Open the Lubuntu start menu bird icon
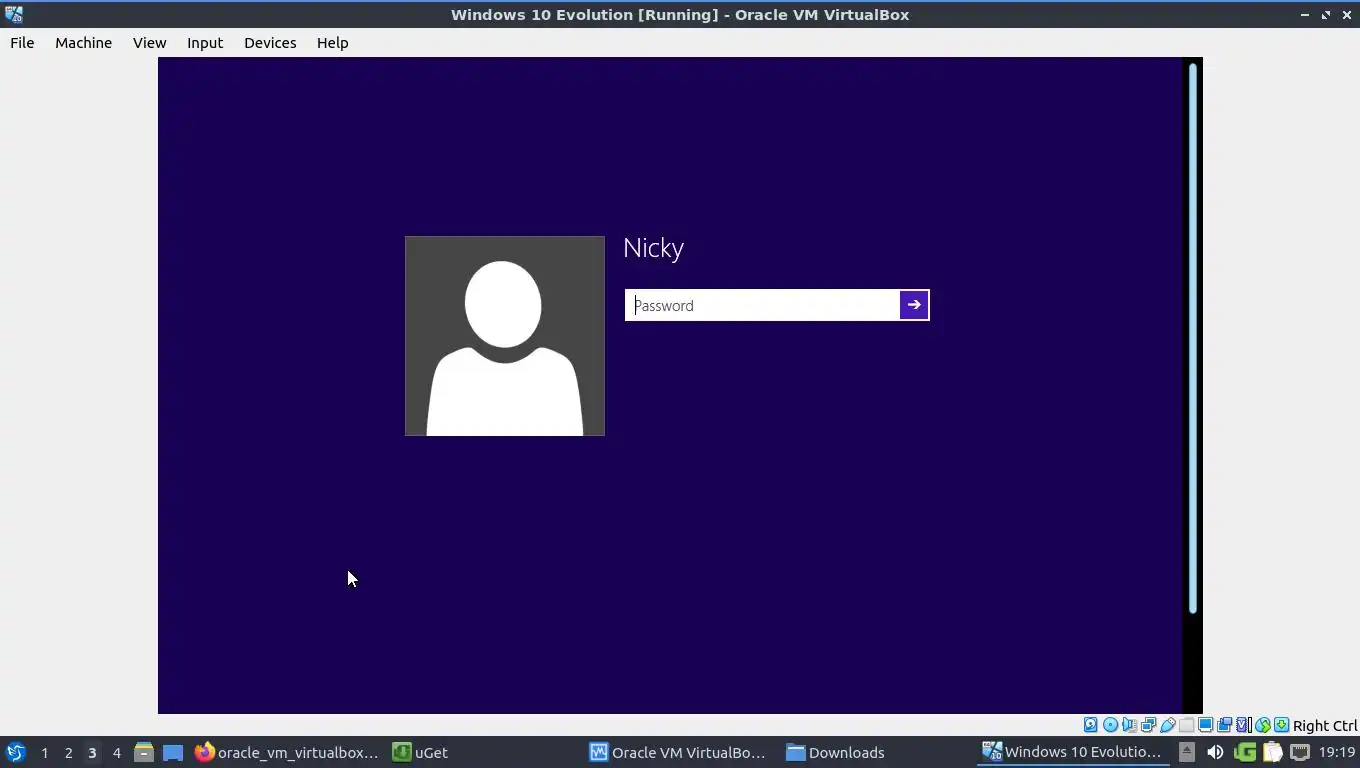 [15, 752]
